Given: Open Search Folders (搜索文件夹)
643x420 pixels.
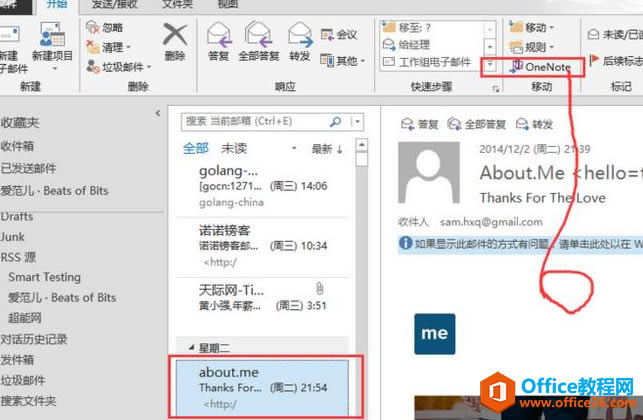Looking at the screenshot, I should (x=28, y=401).
